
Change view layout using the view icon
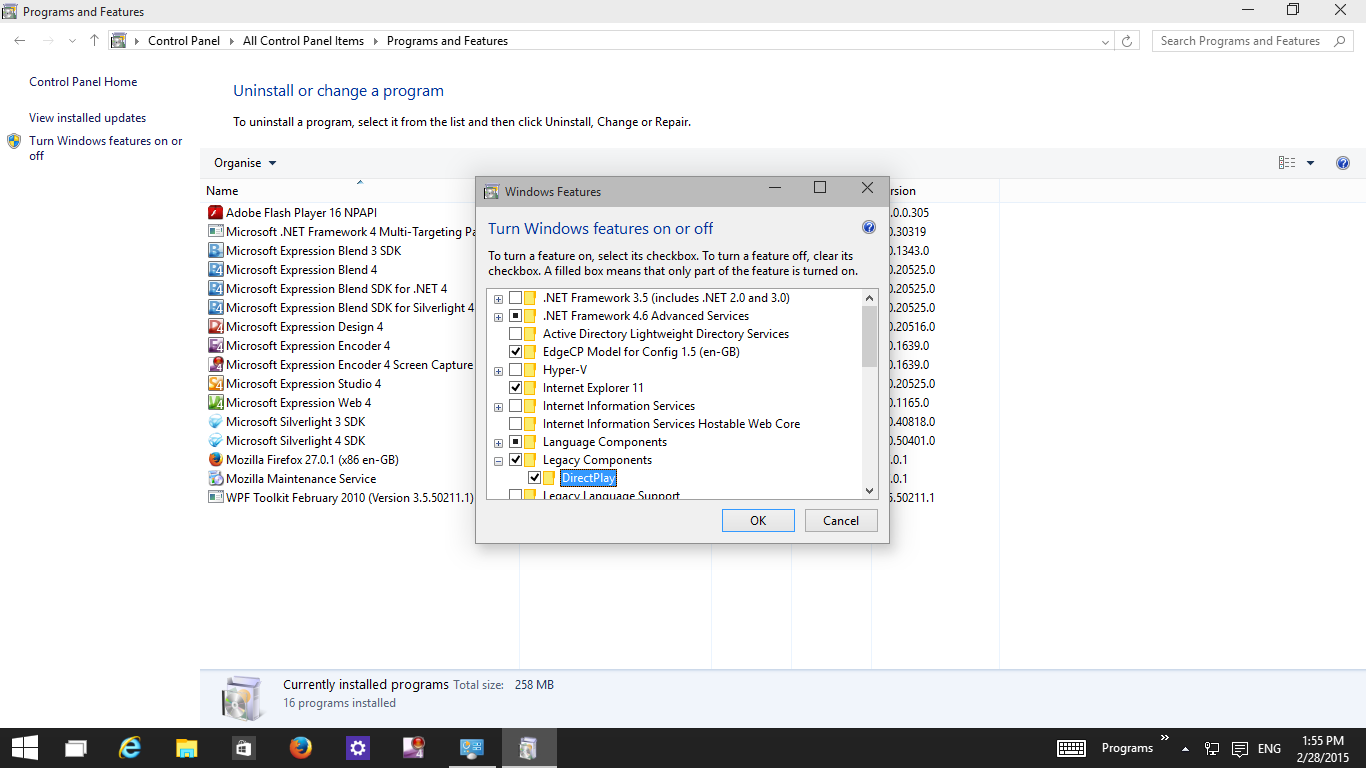(1287, 163)
